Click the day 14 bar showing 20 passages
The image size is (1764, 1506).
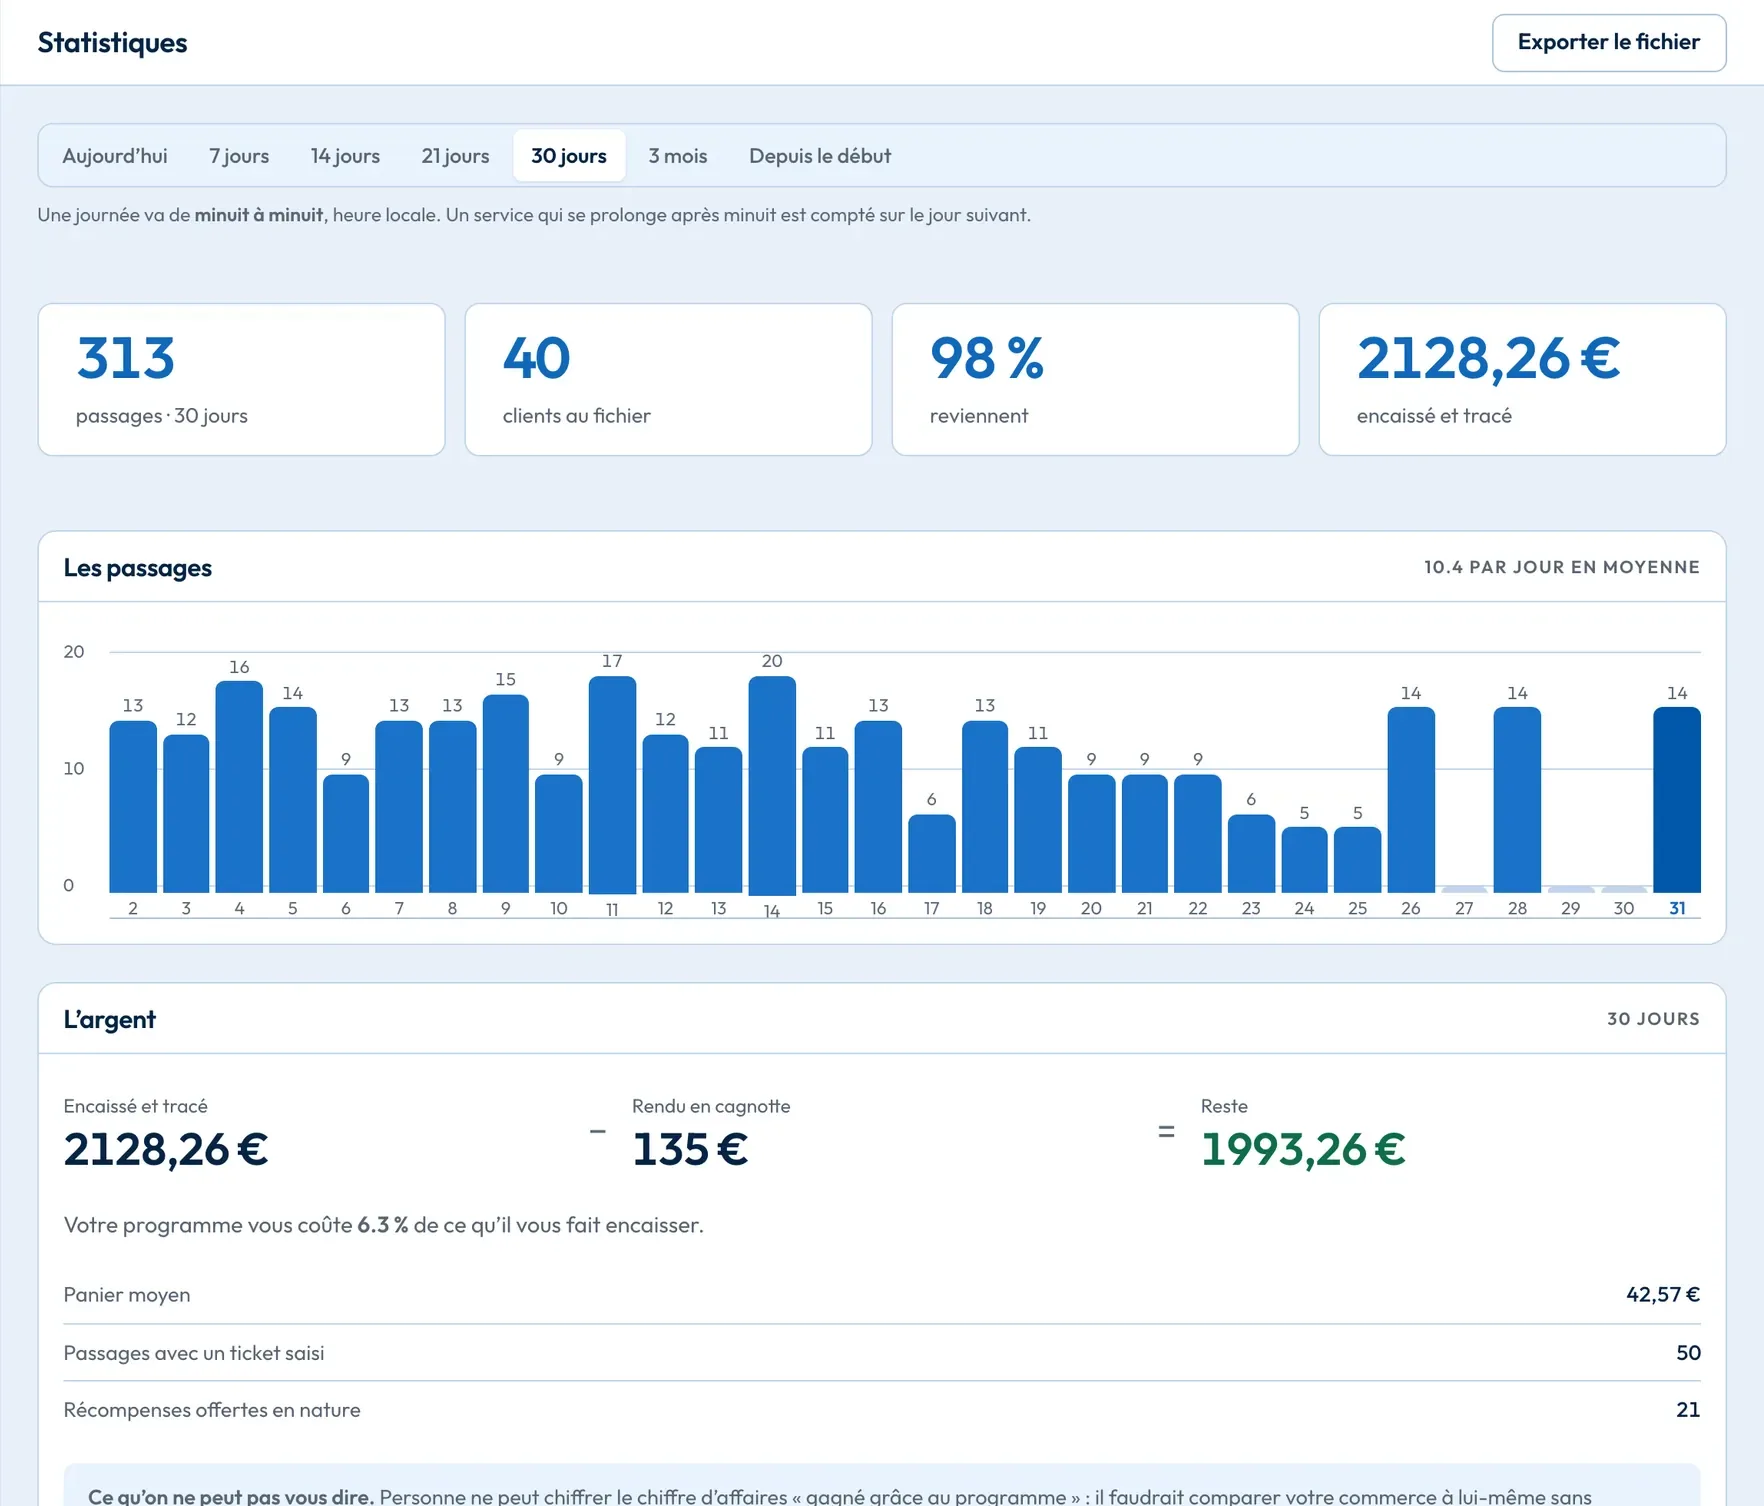[772, 785]
